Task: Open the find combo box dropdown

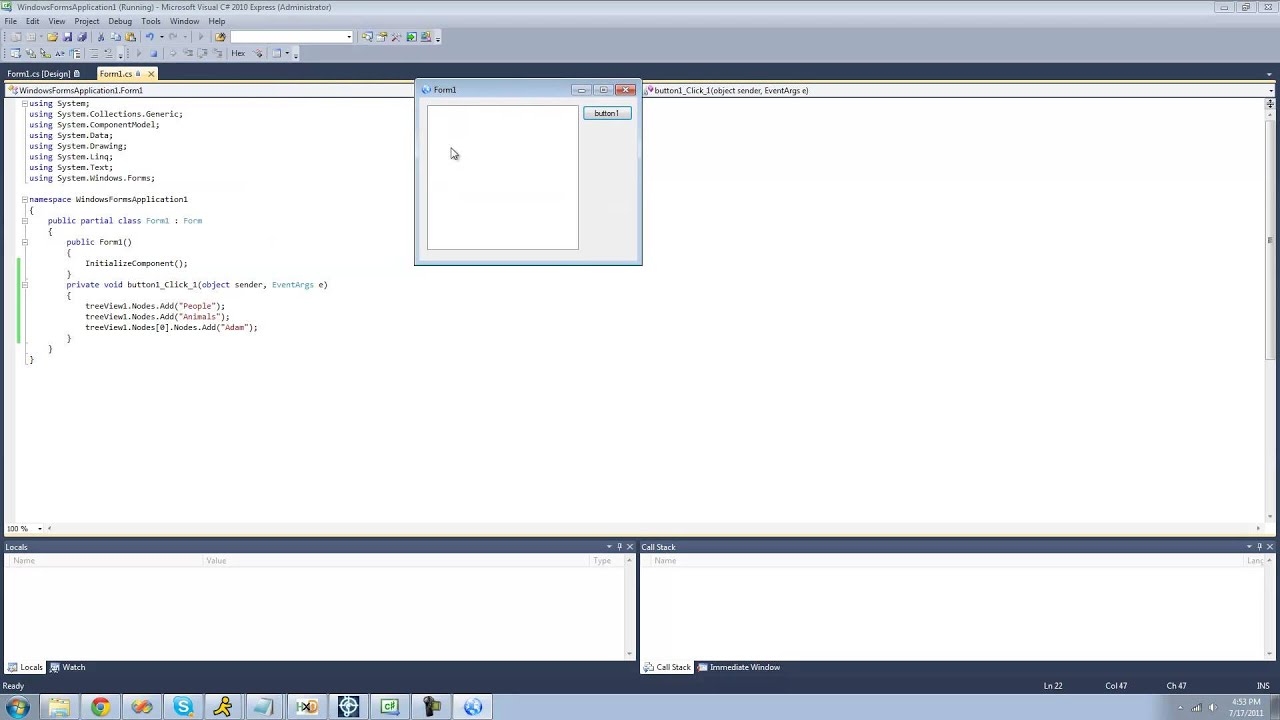Action: [x=349, y=37]
